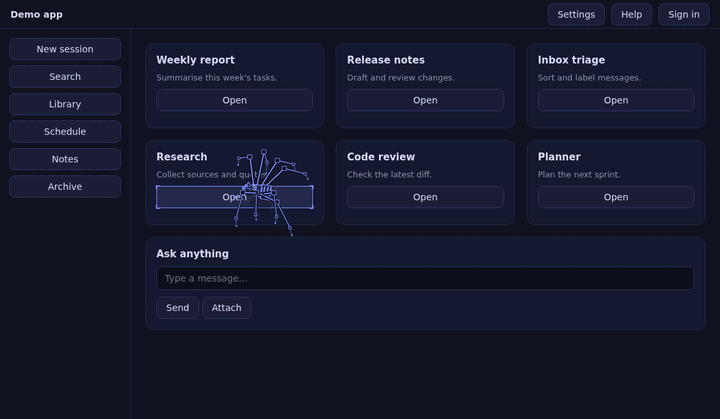Click the Help button
The image size is (720, 419).
[631, 14]
